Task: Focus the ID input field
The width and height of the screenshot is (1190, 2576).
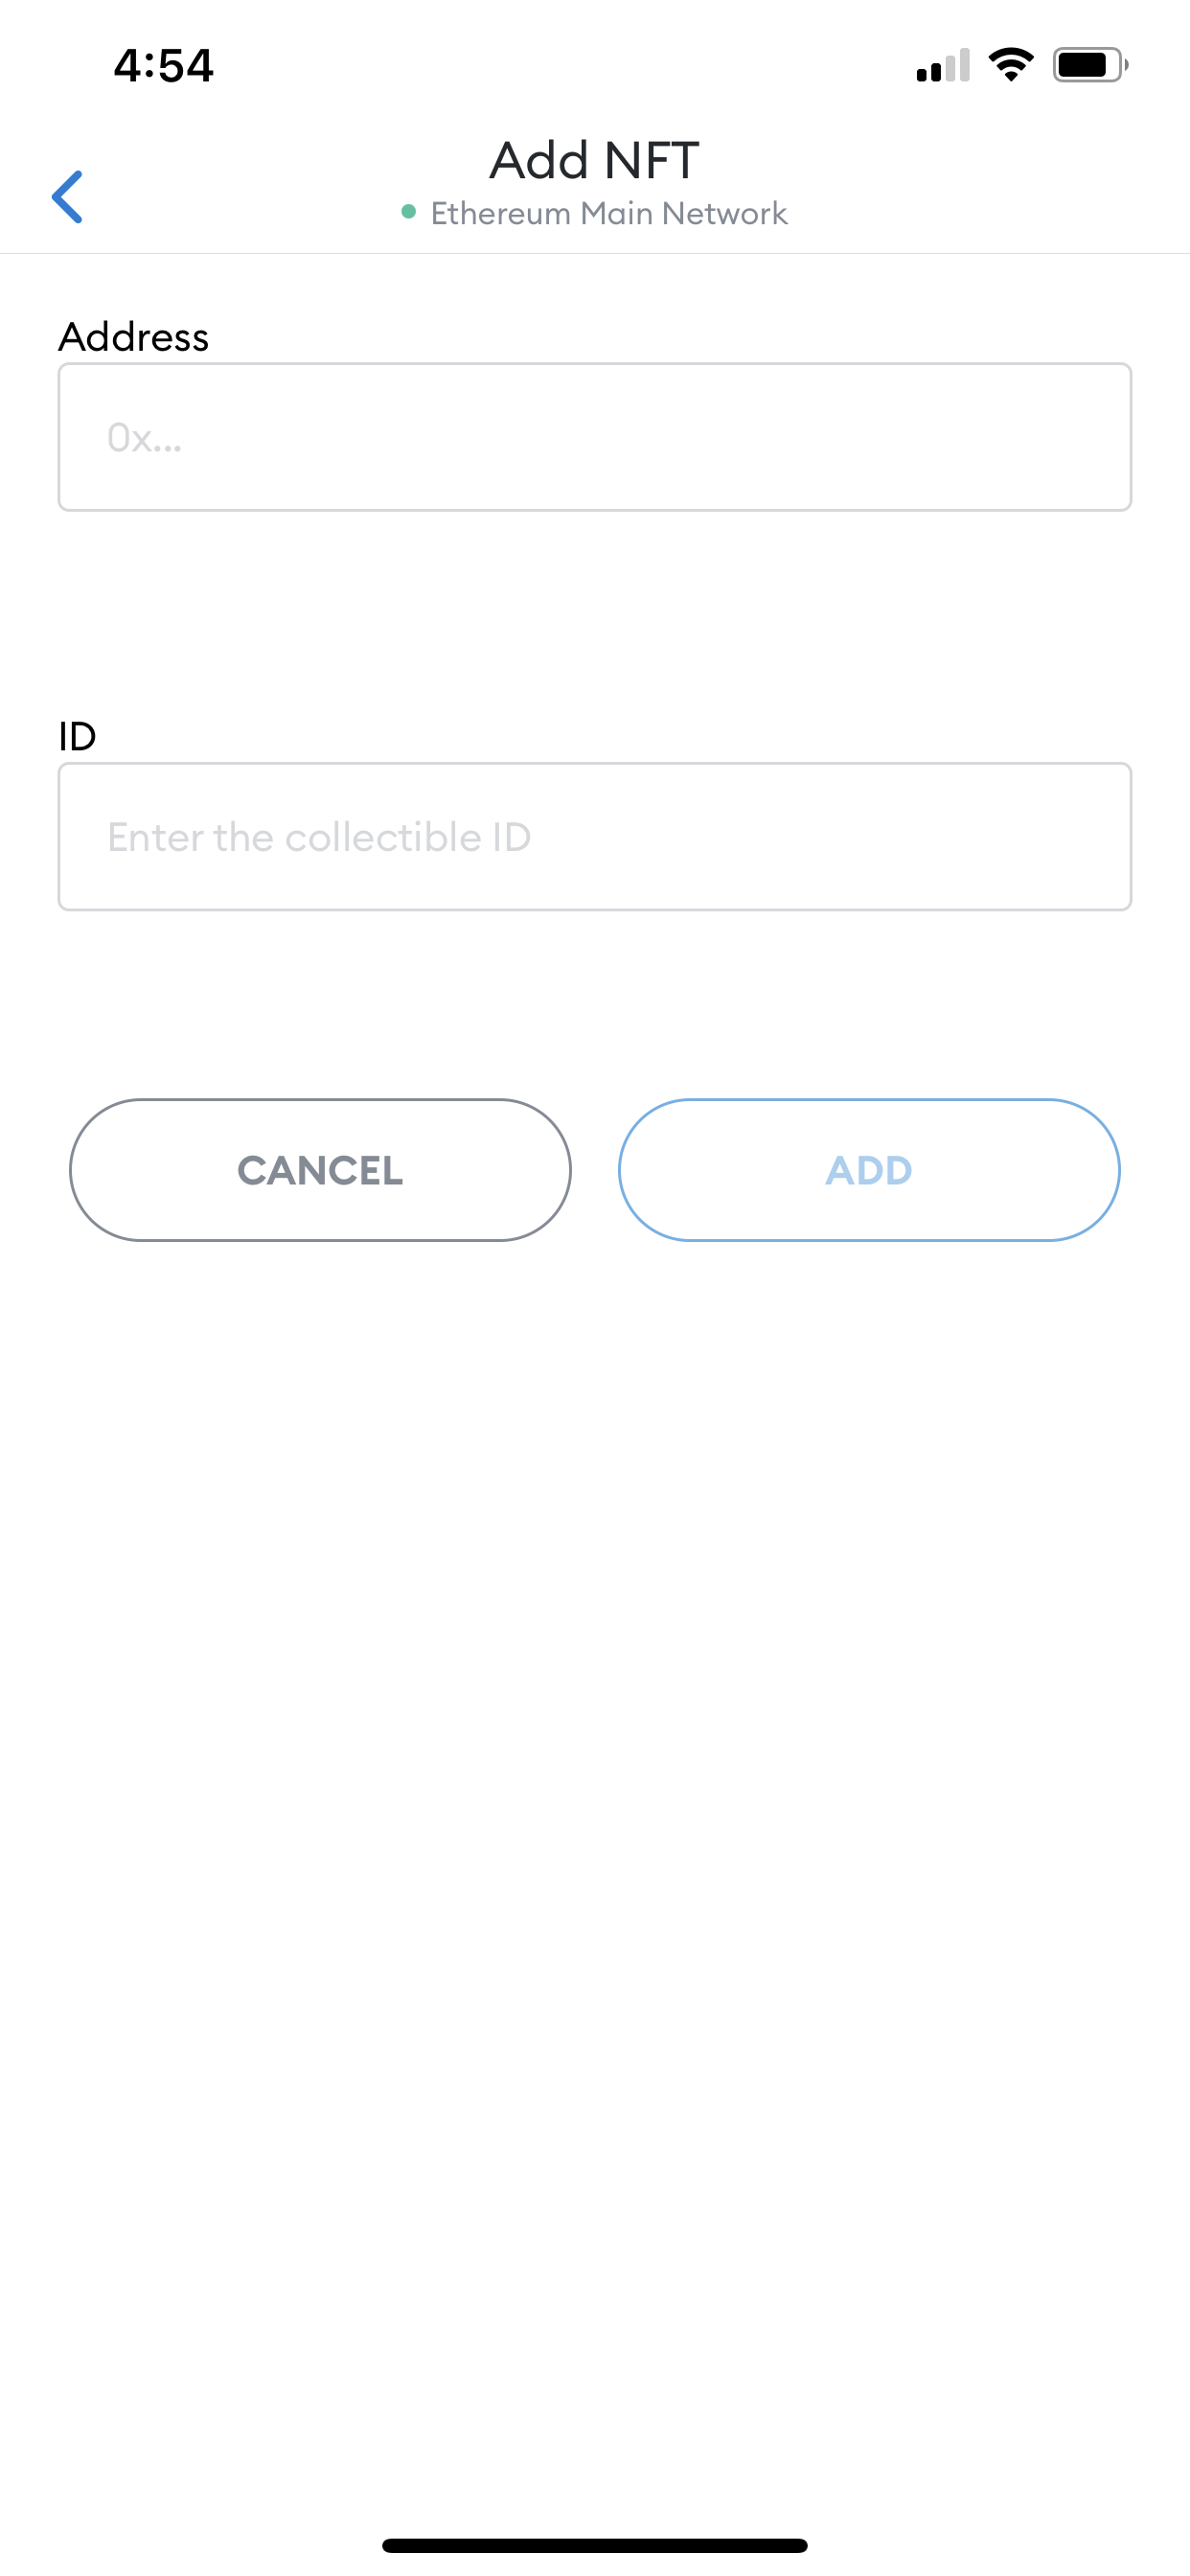Action: click(595, 837)
